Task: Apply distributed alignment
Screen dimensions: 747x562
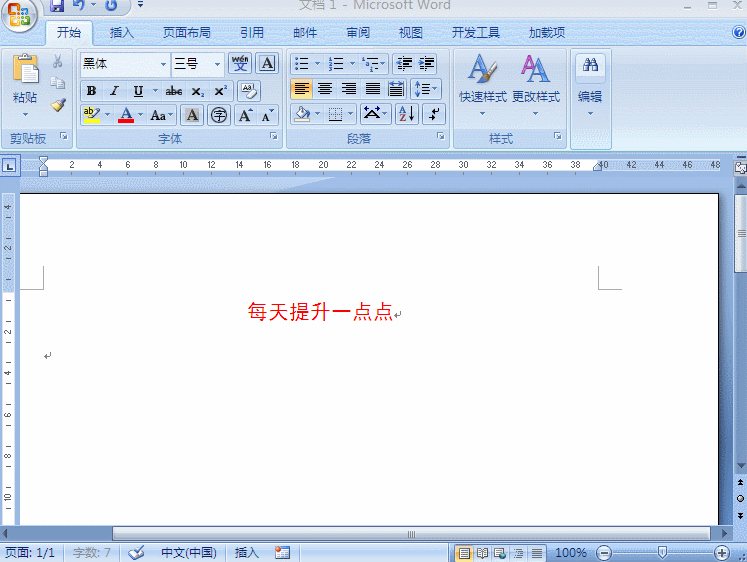Action: pyautogui.click(x=396, y=89)
